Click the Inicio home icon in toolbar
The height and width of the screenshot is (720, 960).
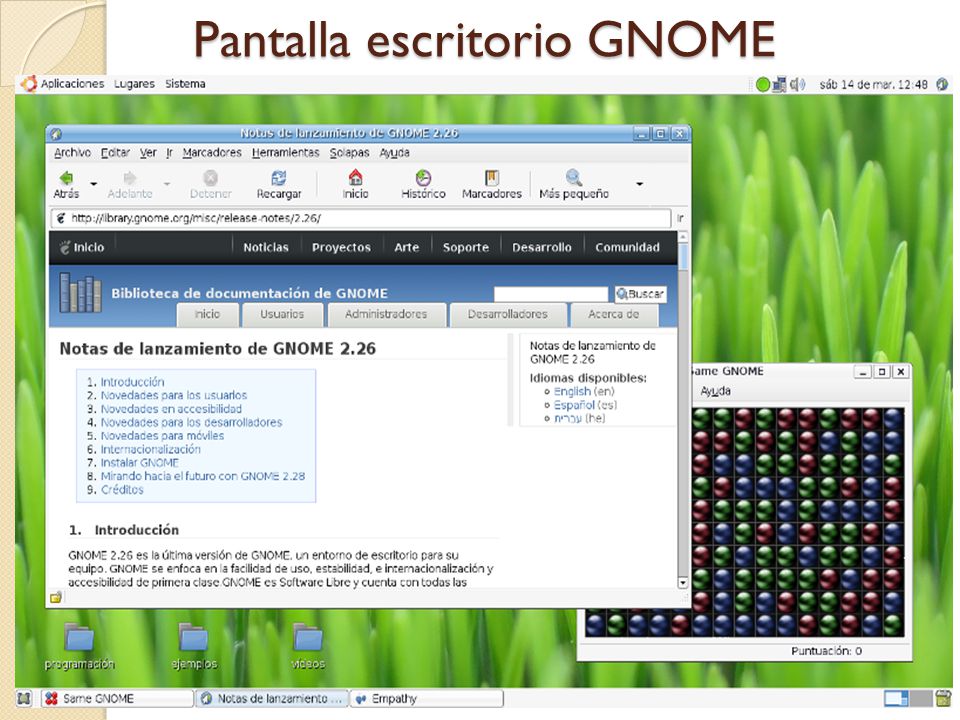tap(355, 178)
